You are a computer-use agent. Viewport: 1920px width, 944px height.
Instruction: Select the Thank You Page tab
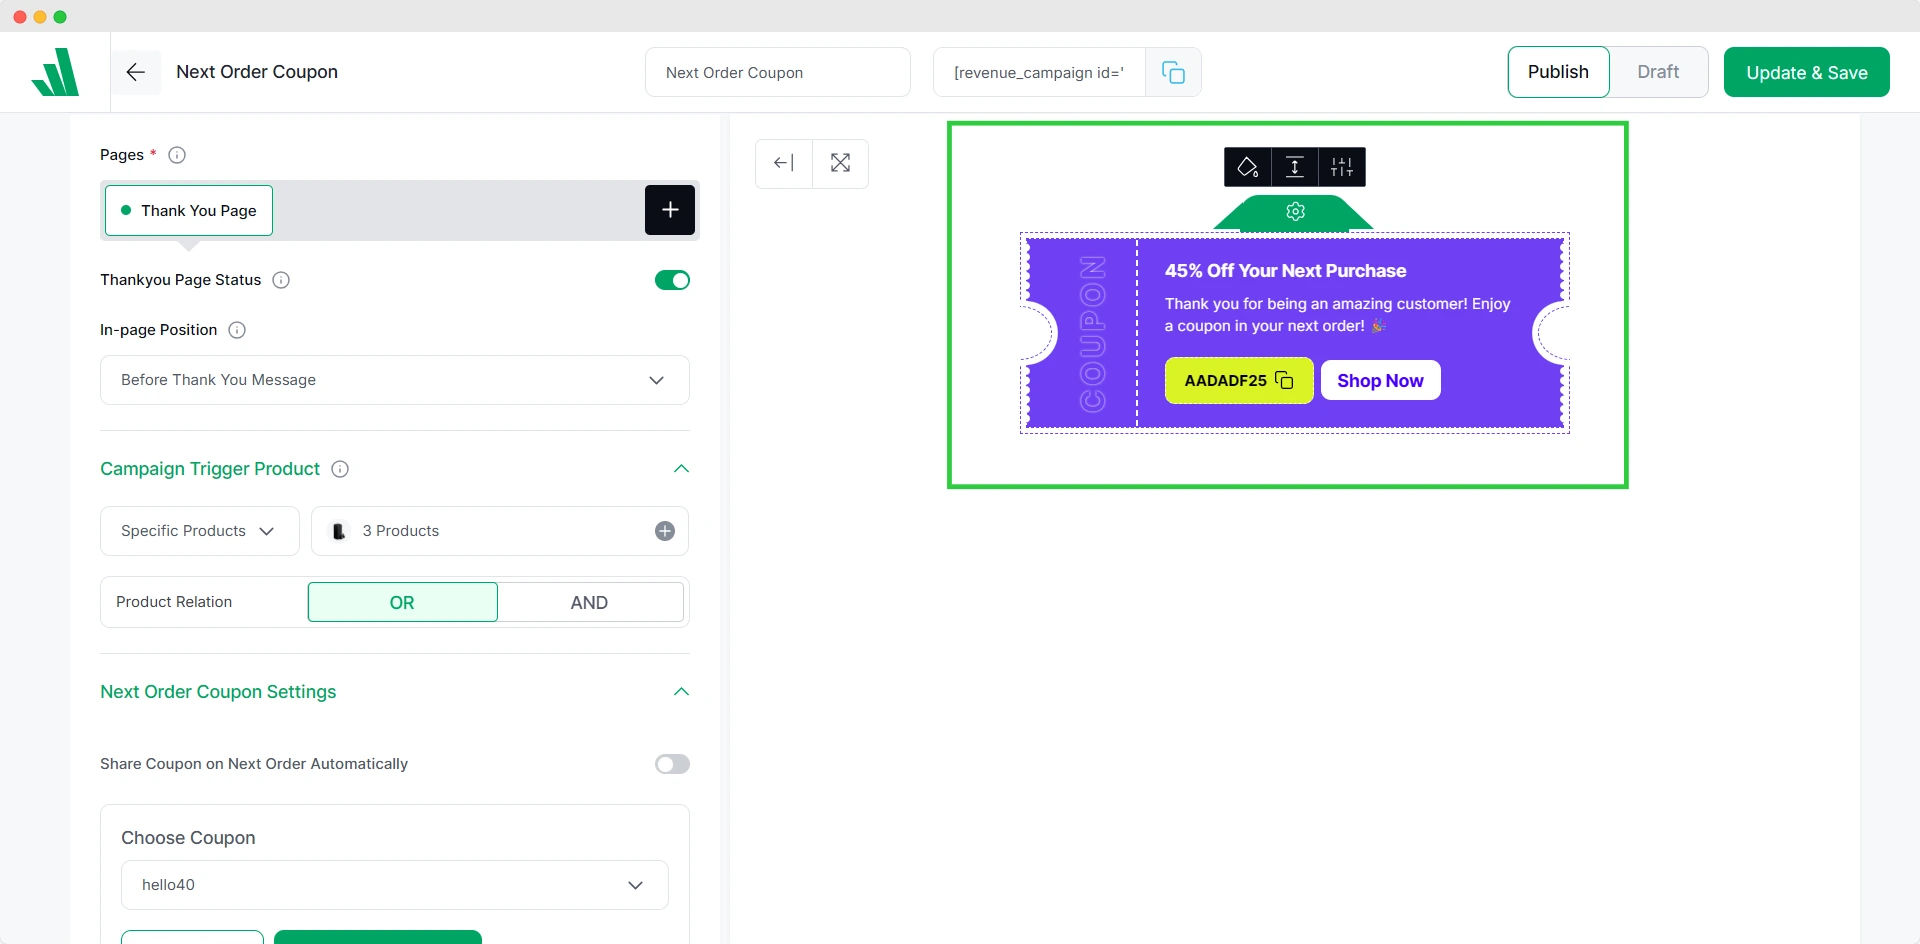[x=189, y=210]
